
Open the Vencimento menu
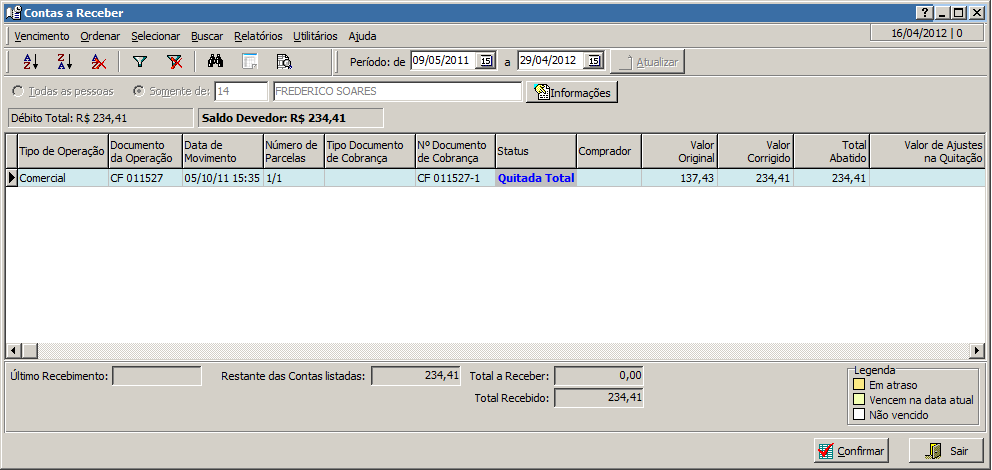click(42, 36)
